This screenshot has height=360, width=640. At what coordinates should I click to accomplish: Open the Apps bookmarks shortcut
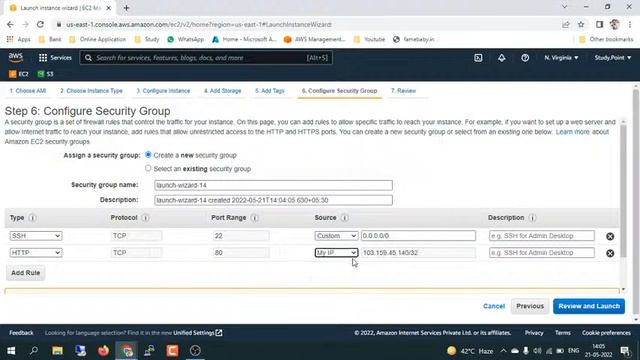pyautogui.click(x=18, y=40)
